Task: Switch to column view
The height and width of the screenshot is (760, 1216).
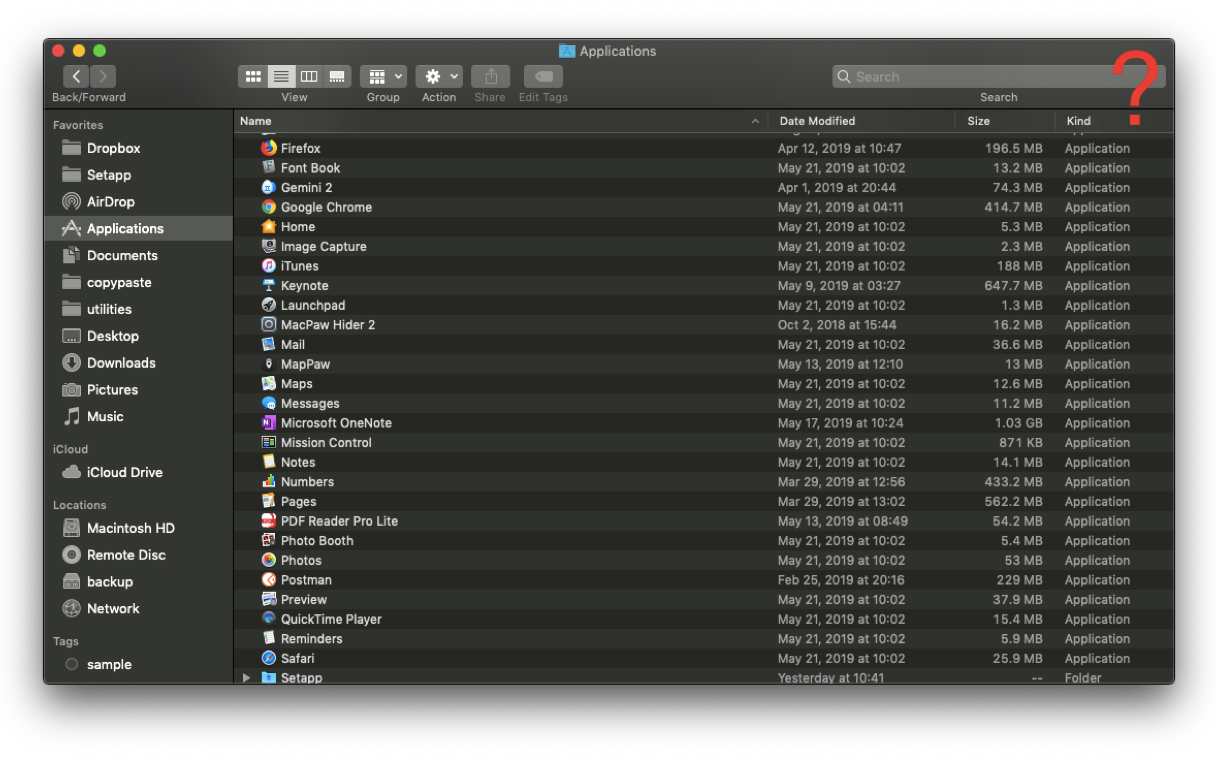Action: point(309,76)
